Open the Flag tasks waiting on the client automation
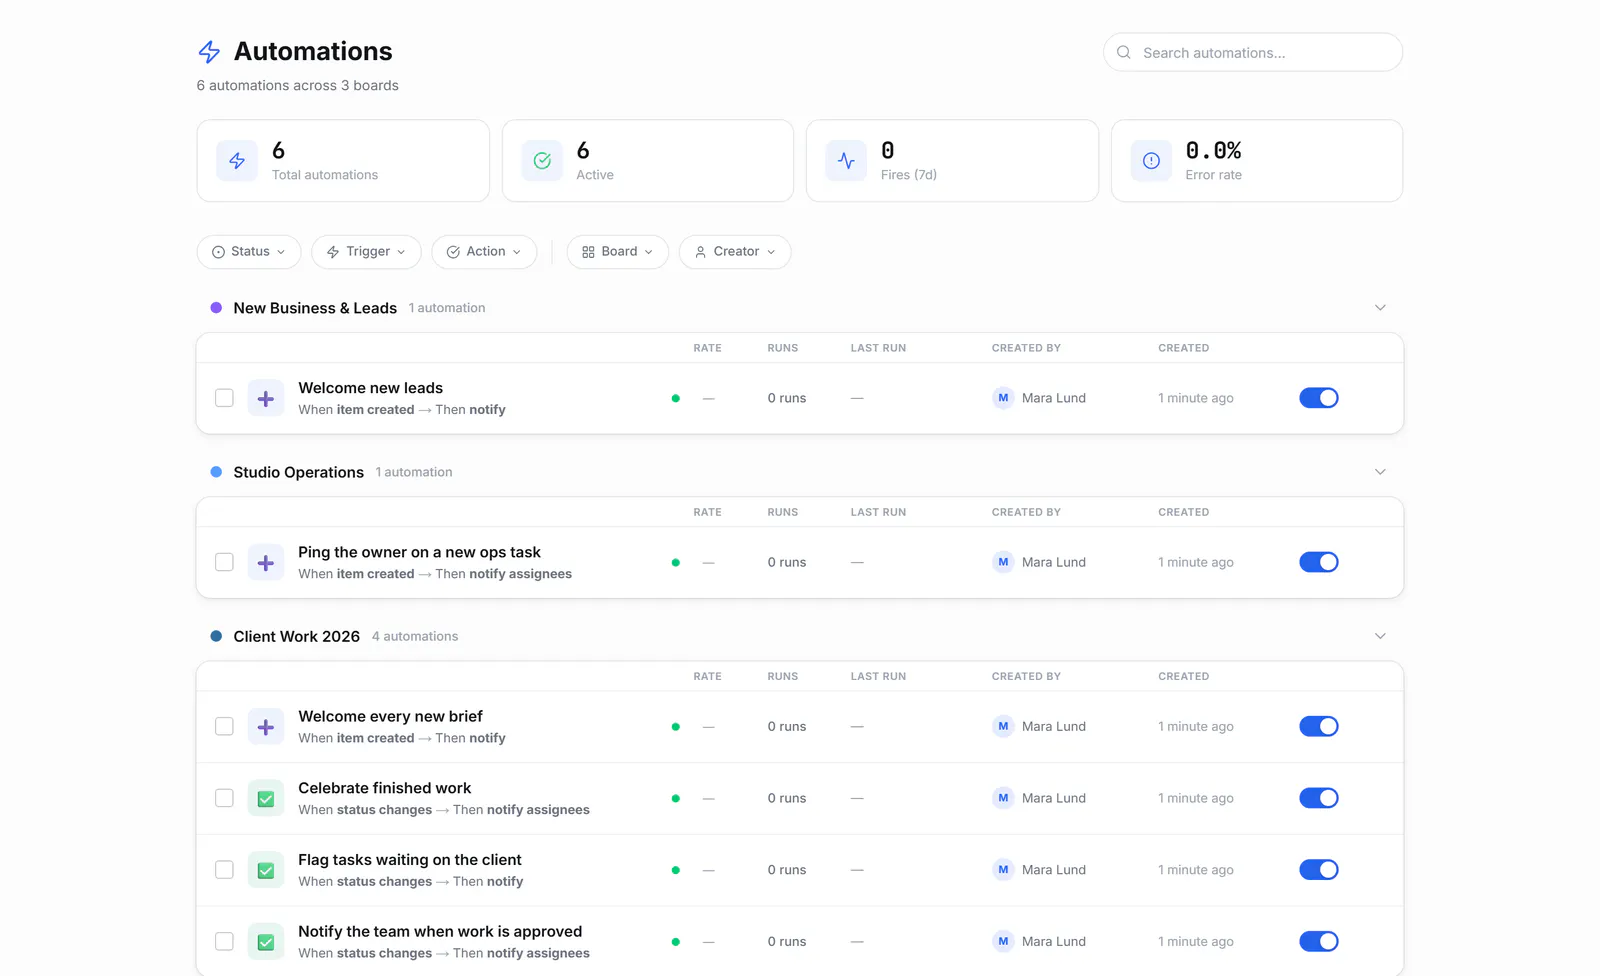This screenshot has width=1600, height=976. pyautogui.click(x=410, y=860)
